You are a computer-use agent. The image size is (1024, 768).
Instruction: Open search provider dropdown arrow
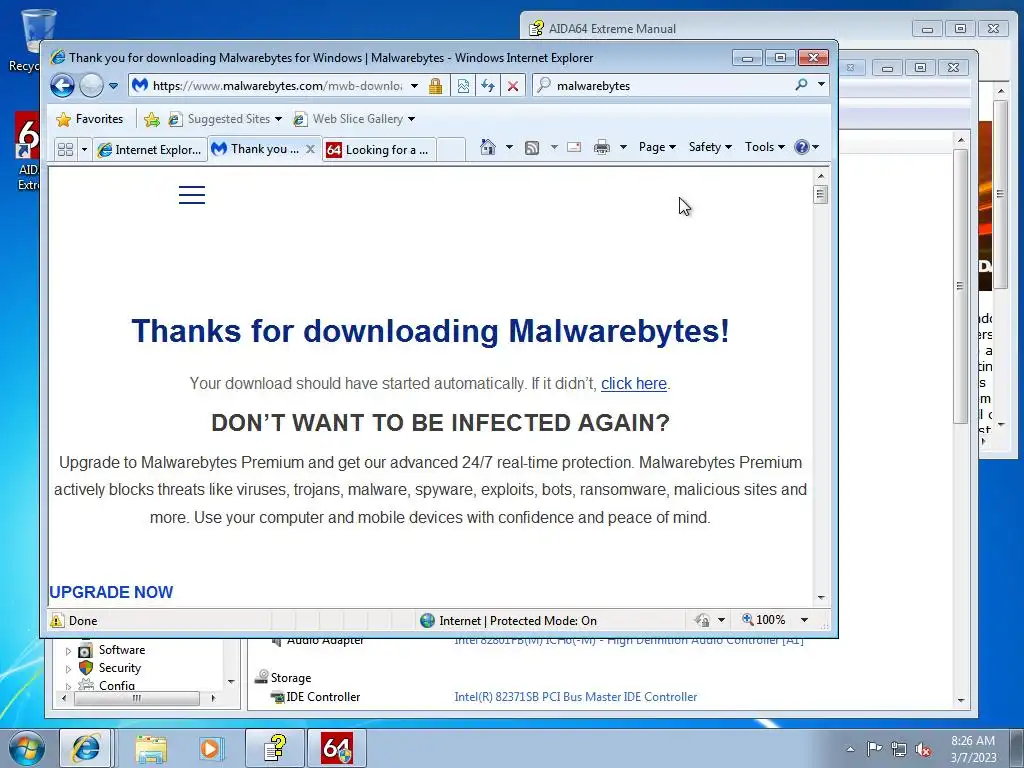[x=821, y=85]
